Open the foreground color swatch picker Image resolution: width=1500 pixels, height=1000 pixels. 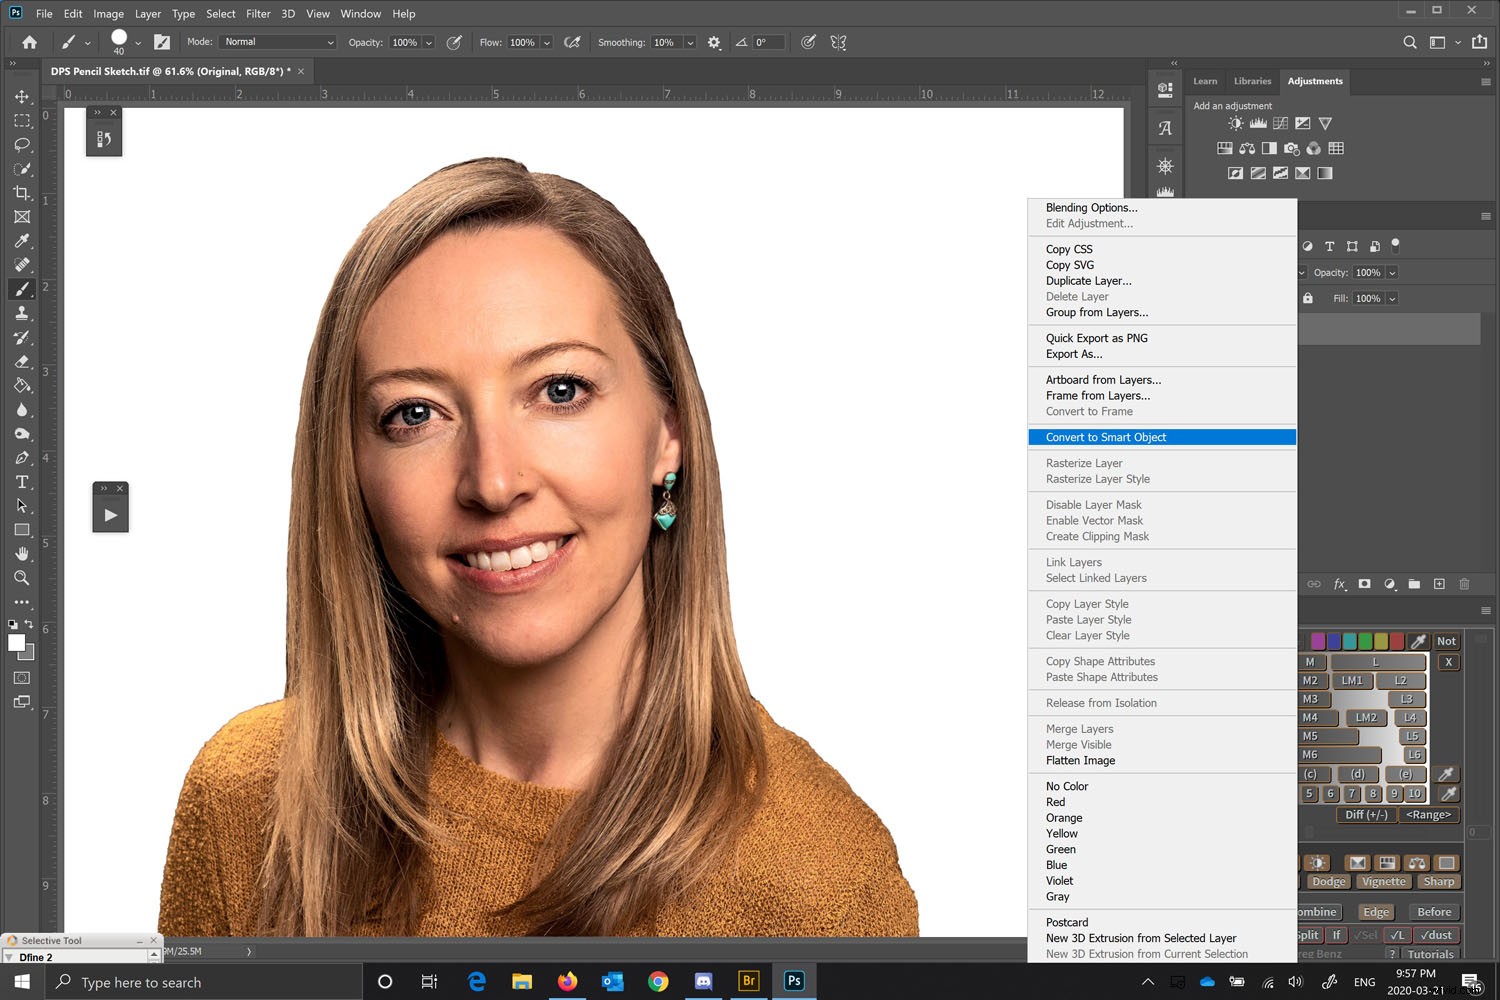(16, 644)
